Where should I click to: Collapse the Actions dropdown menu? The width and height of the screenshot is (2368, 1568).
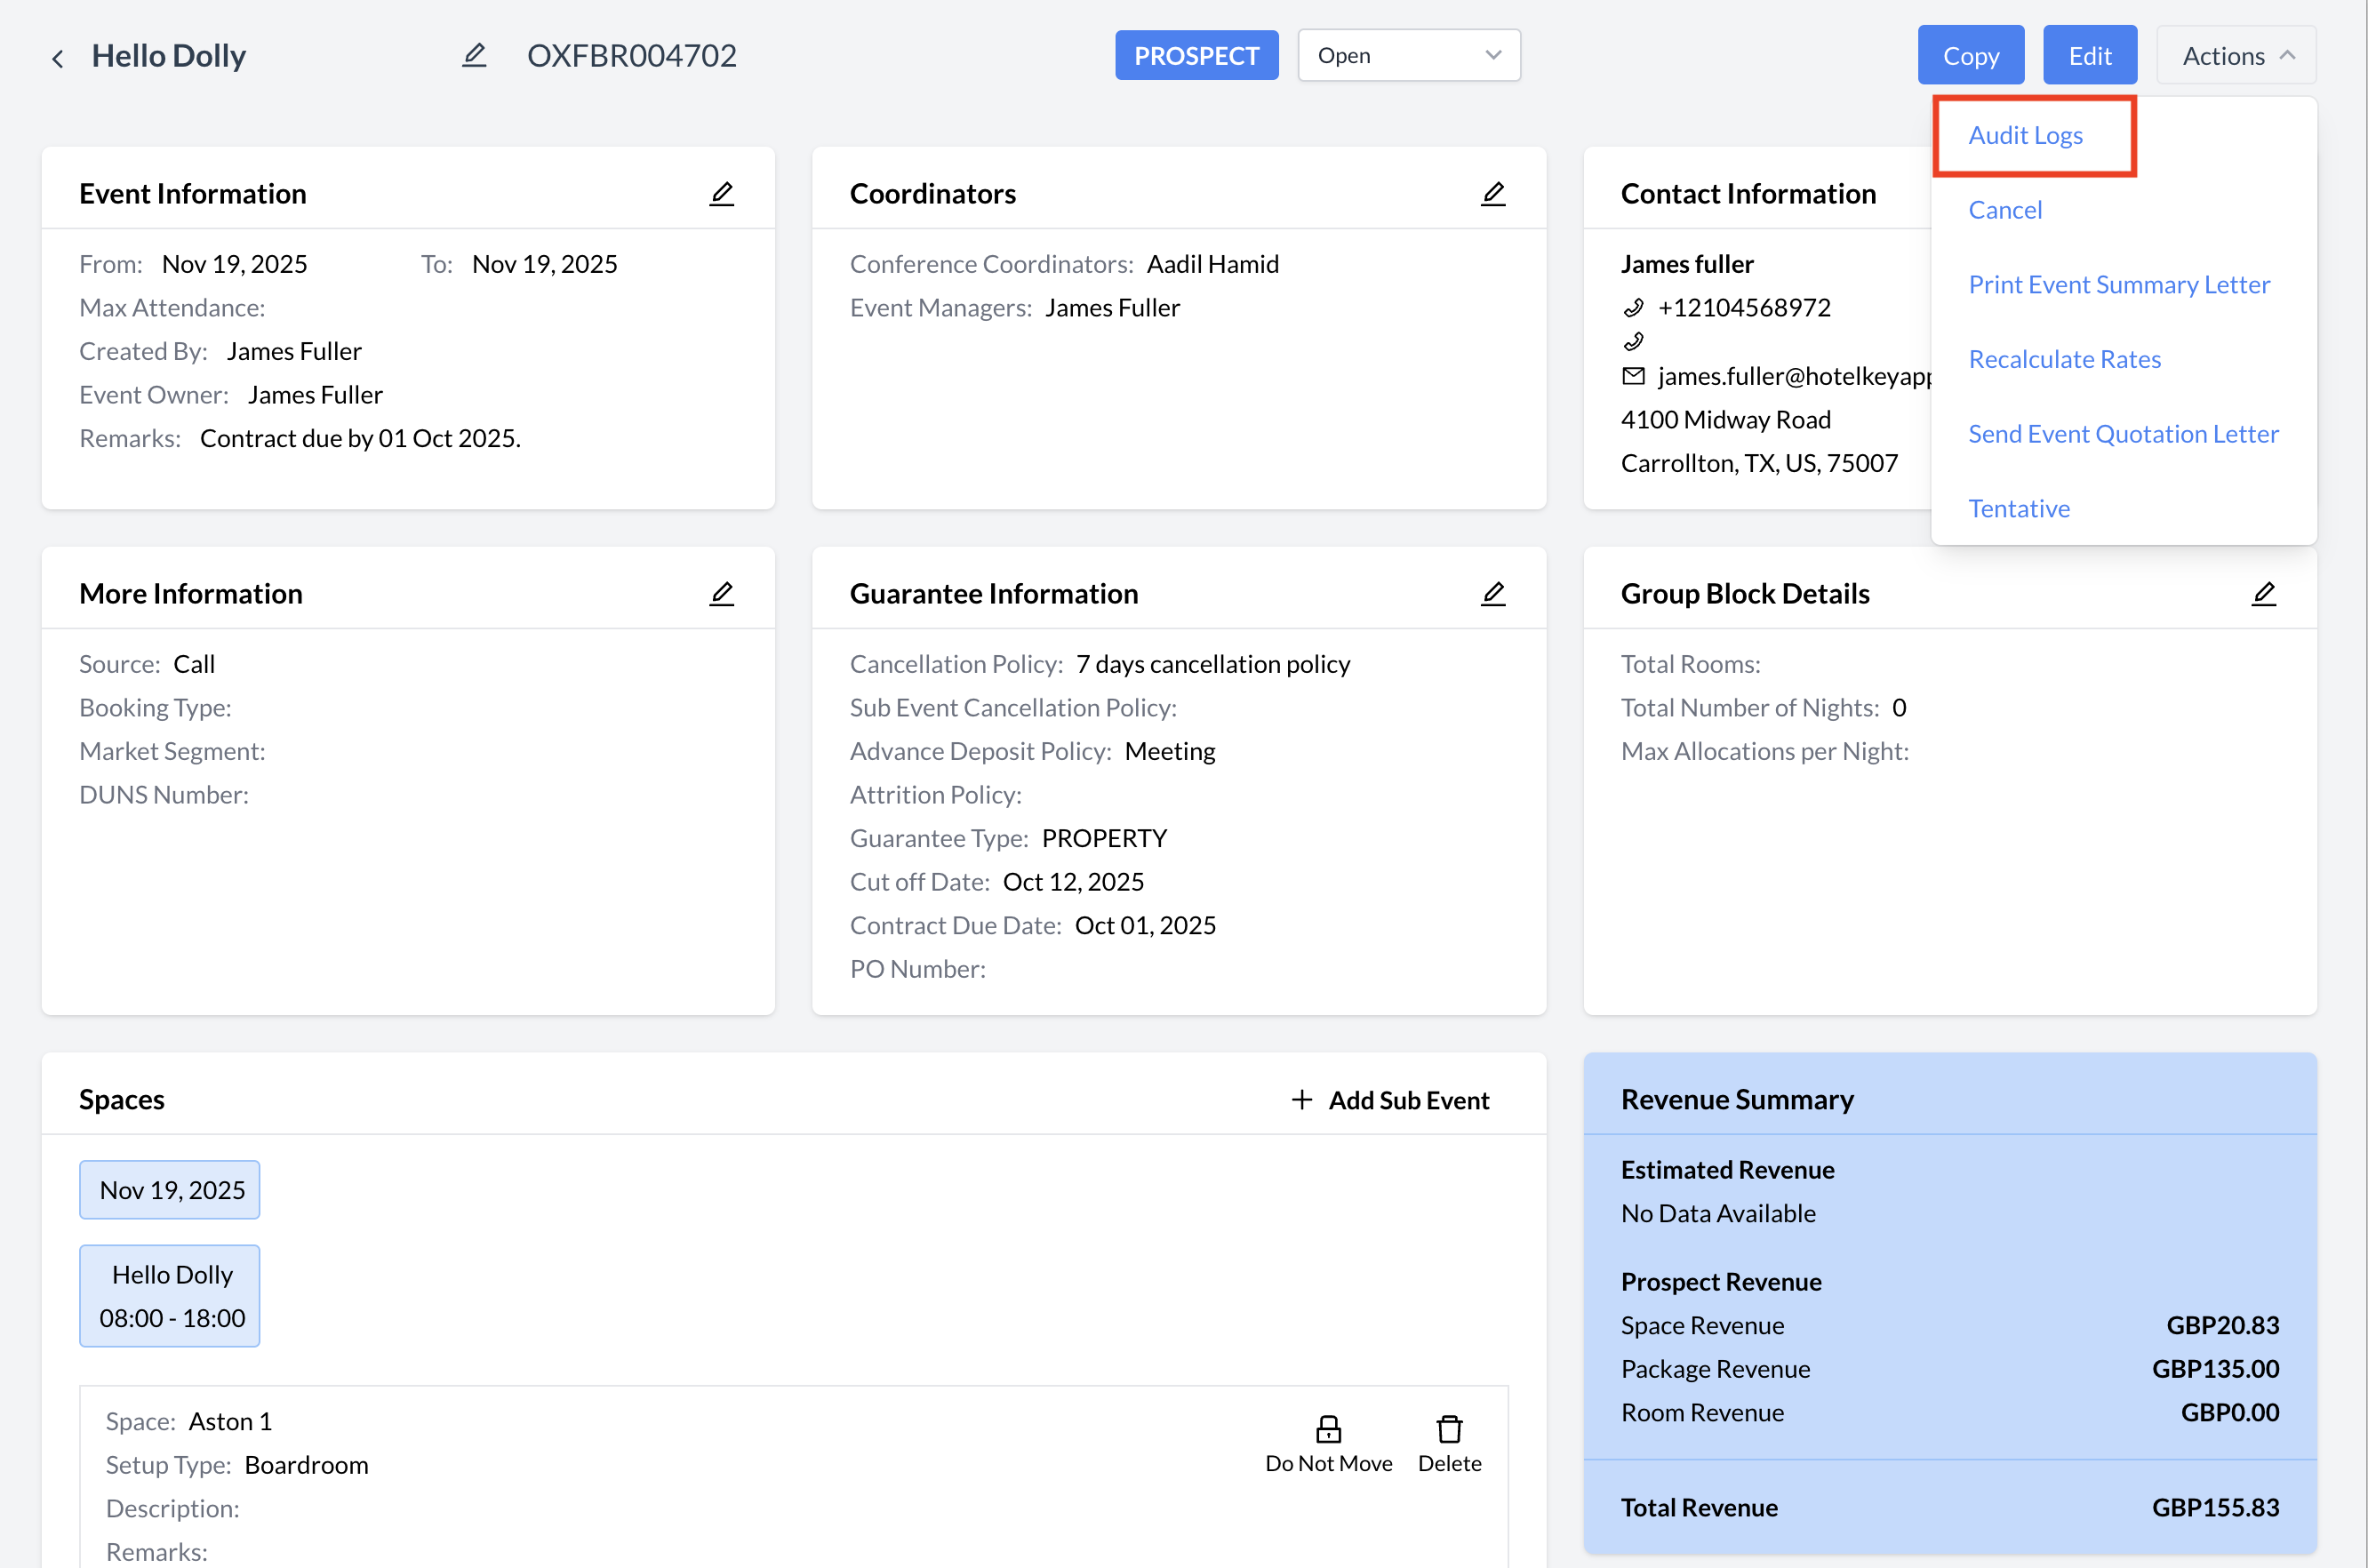point(2236,55)
